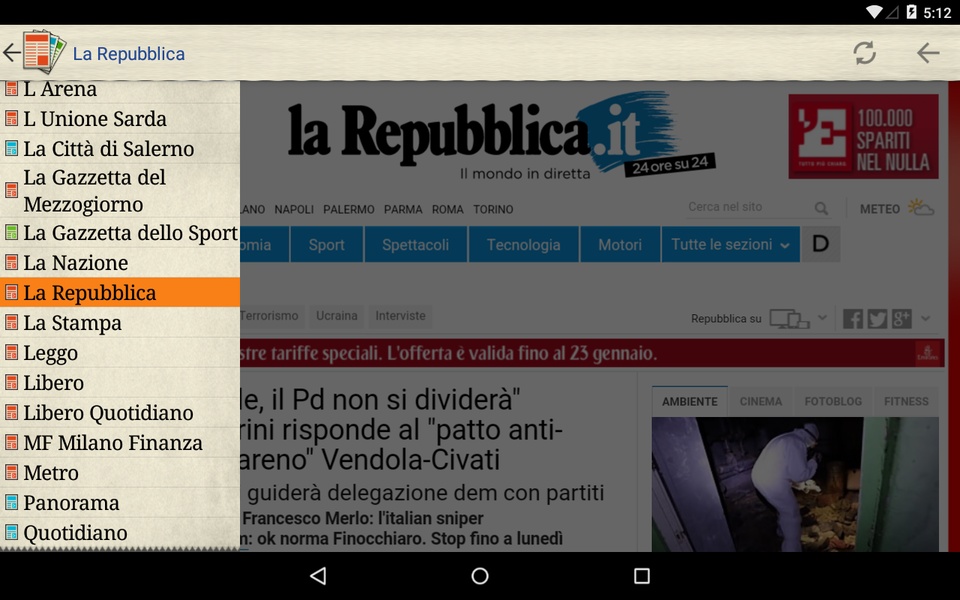
Task: Select Quotidiano in the newspaper list
Action: coord(120,533)
